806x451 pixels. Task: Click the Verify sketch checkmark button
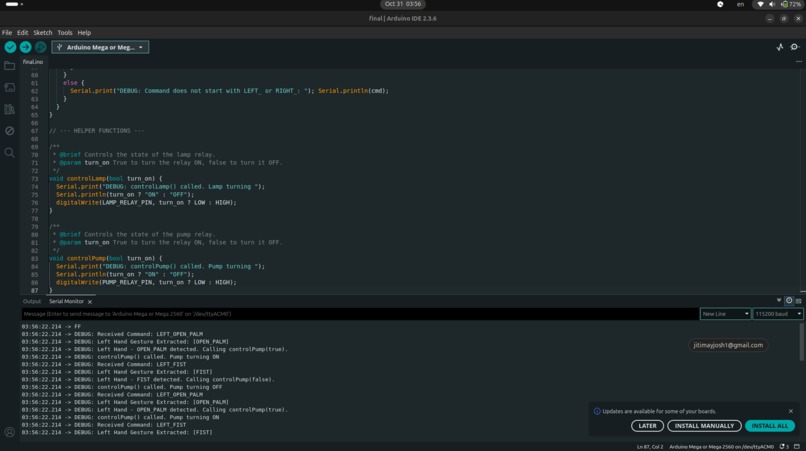click(x=10, y=47)
